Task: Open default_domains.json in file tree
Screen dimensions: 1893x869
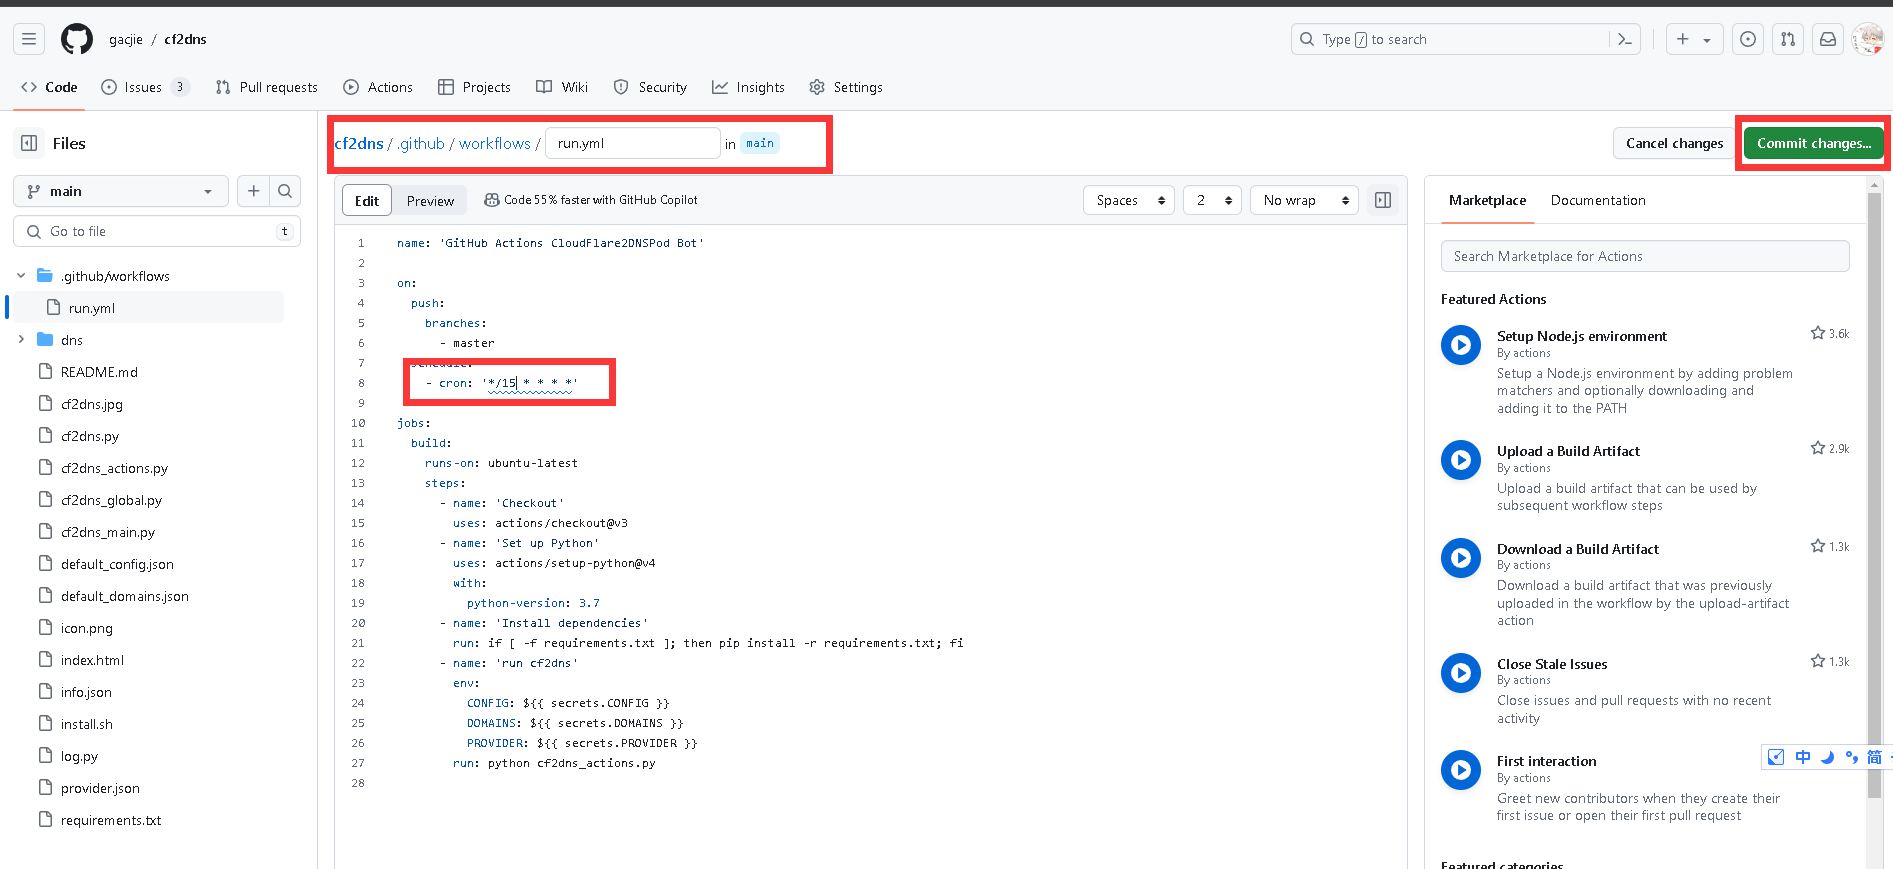Action: [125, 596]
